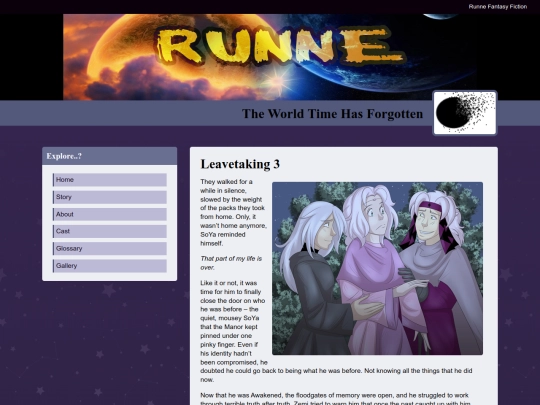The width and height of the screenshot is (540, 405).
Task: Open the Home navigation link
Action: click(x=110, y=180)
